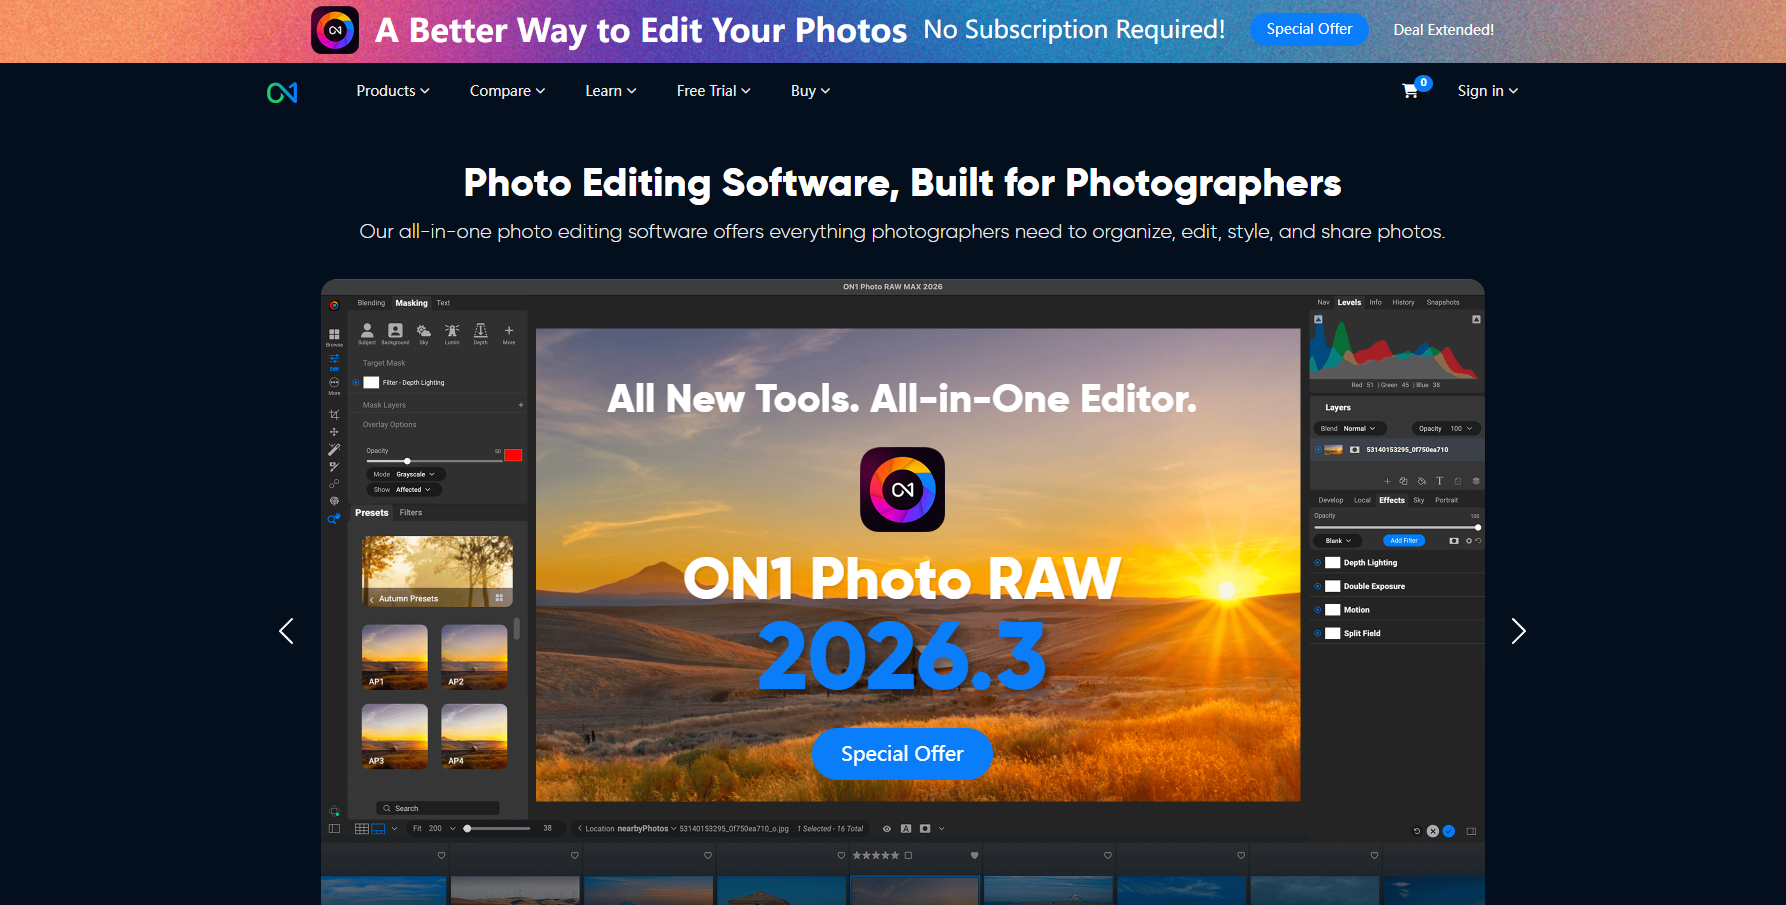Select the Lumin mask tool
Image resolution: width=1786 pixels, height=905 pixels.
click(452, 333)
